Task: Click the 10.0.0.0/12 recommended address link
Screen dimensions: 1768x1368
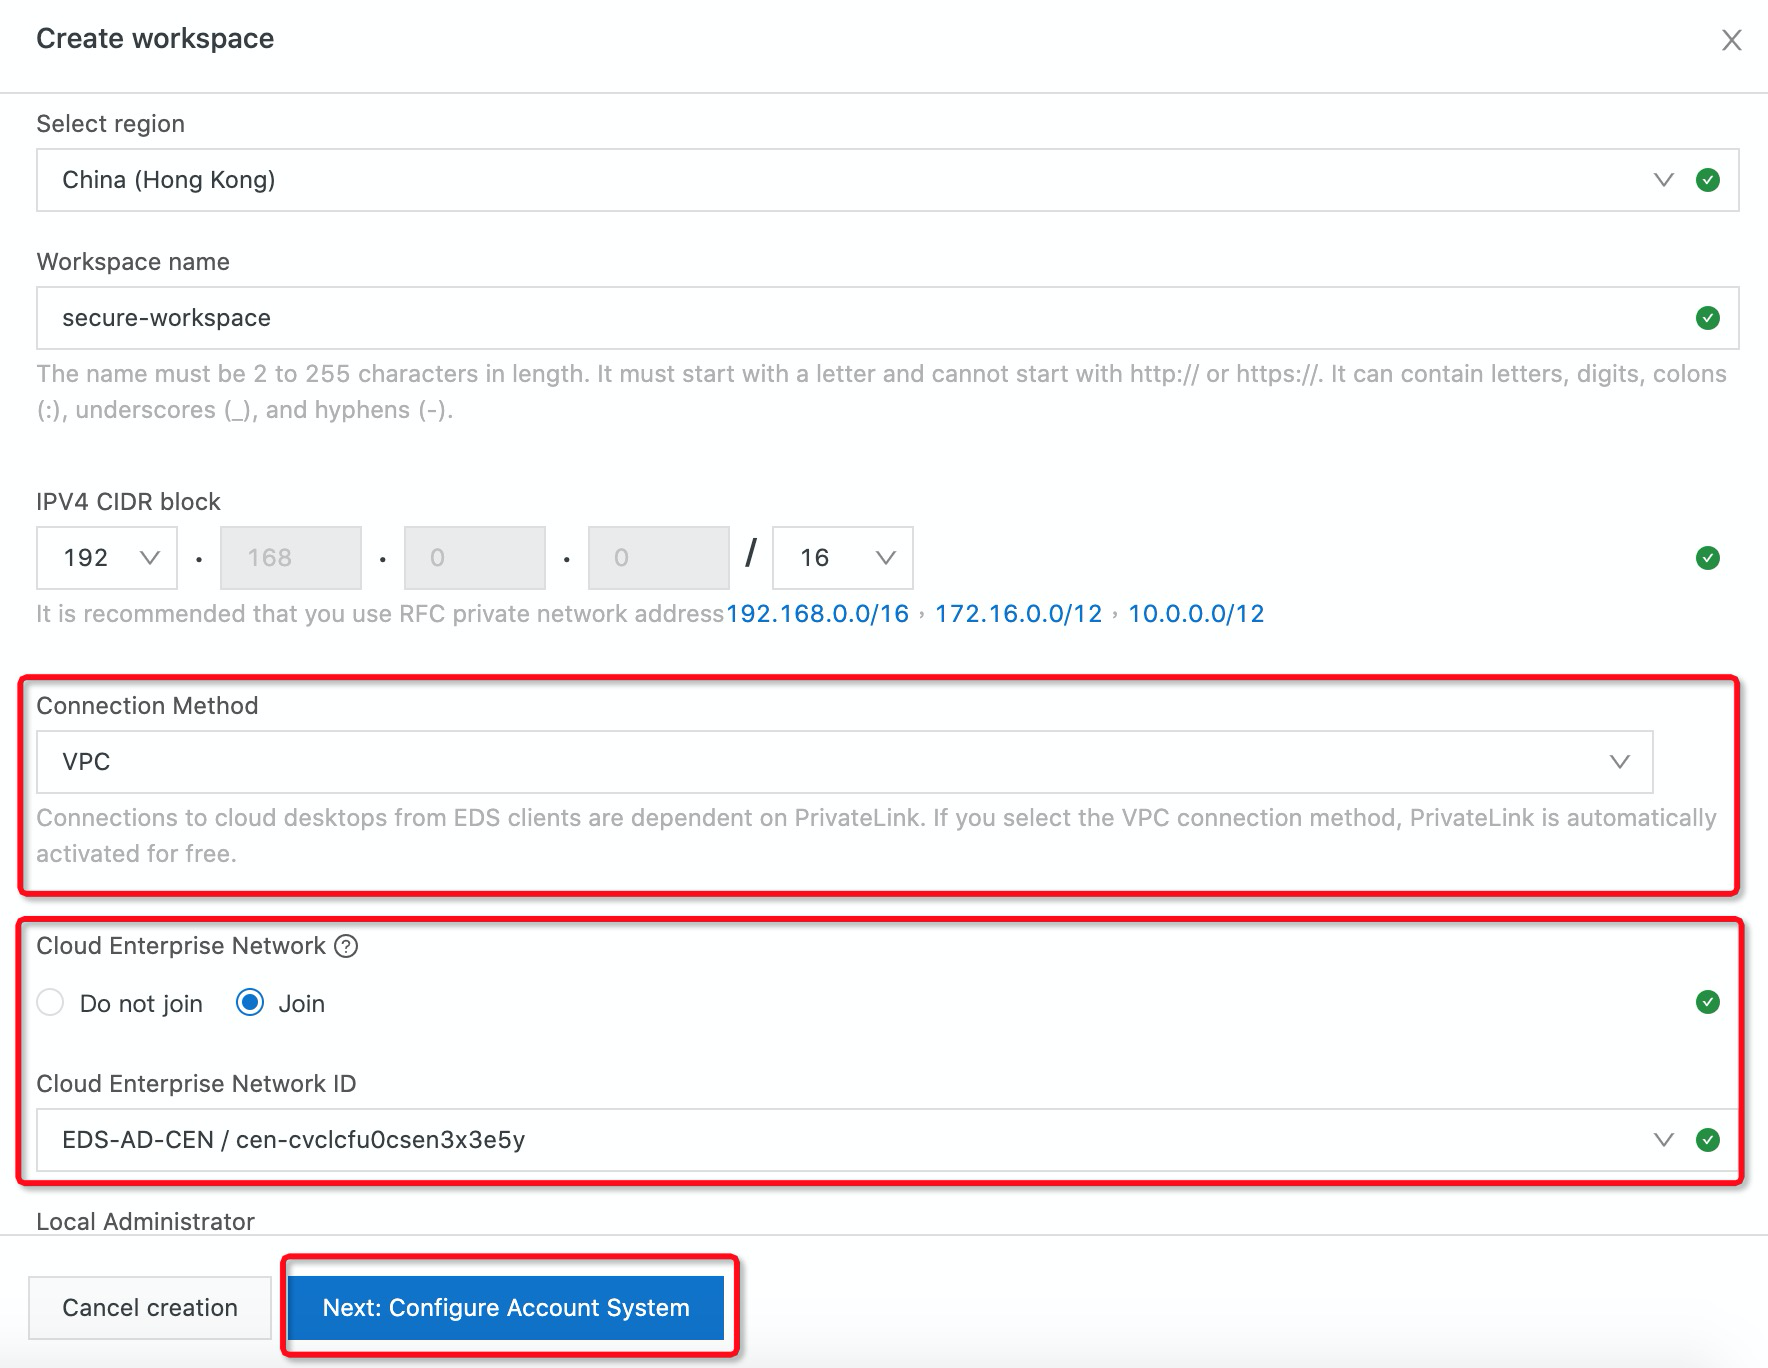Action: [1196, 614]
